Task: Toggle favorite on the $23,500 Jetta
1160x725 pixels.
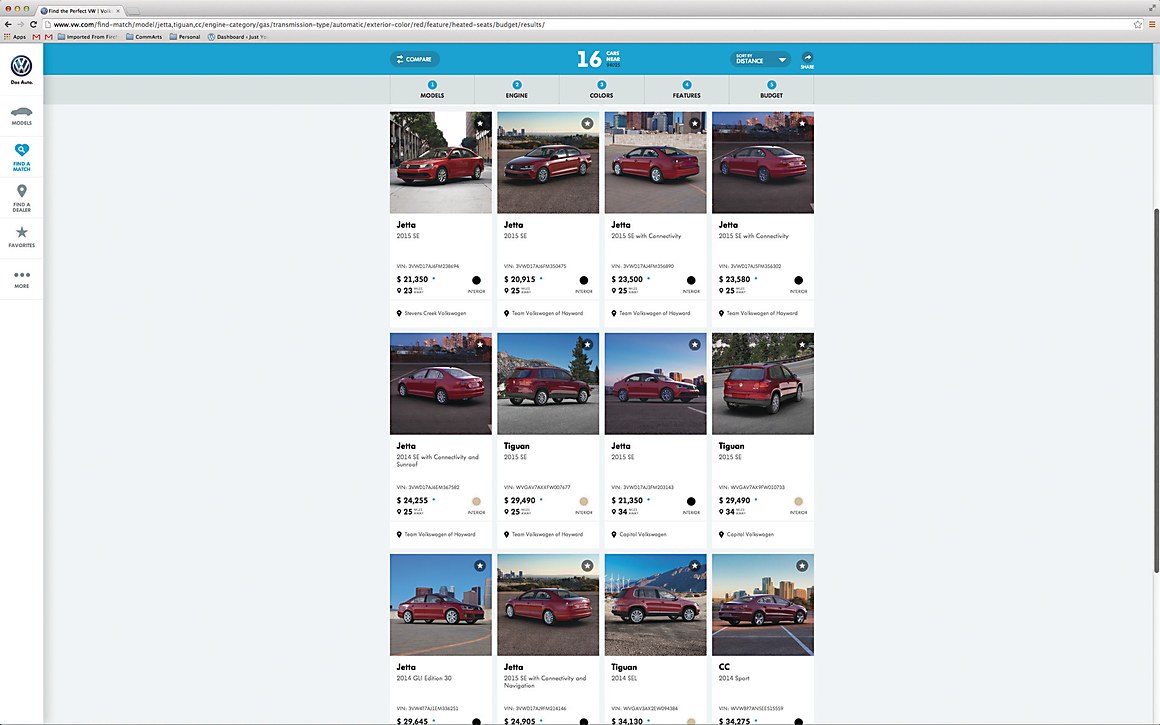Action: (x=695, y=124)
